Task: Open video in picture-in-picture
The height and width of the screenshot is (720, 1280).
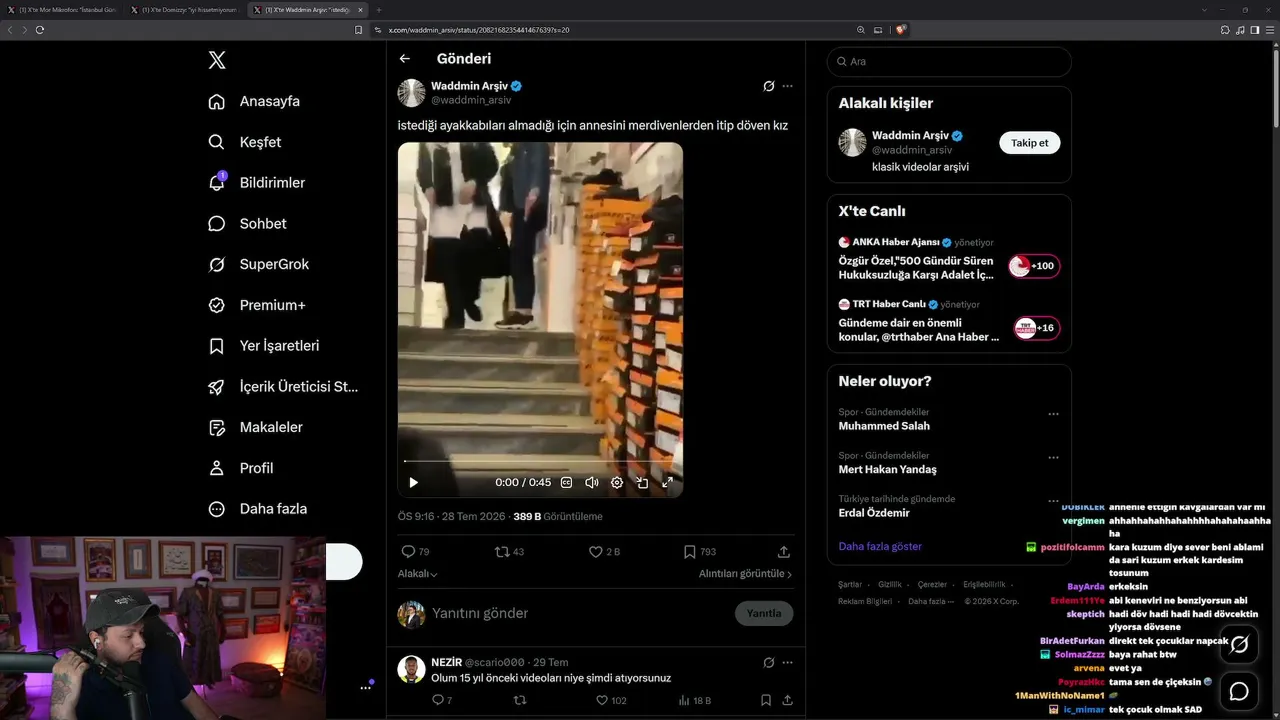Action: pyautogui.click(x=642, y=482)
